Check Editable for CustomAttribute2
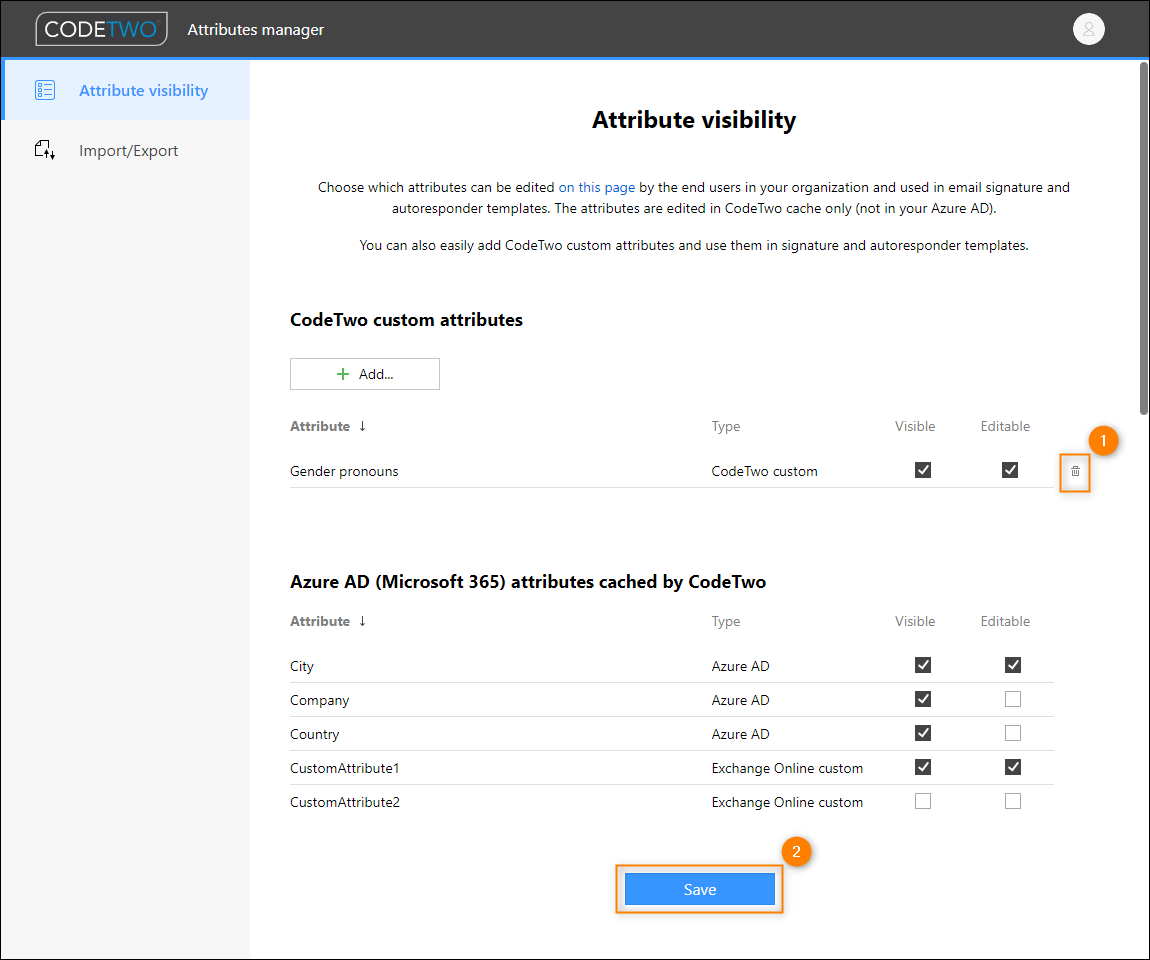The height and width of the screenshot is (960, 1150). pos(1013,801)
